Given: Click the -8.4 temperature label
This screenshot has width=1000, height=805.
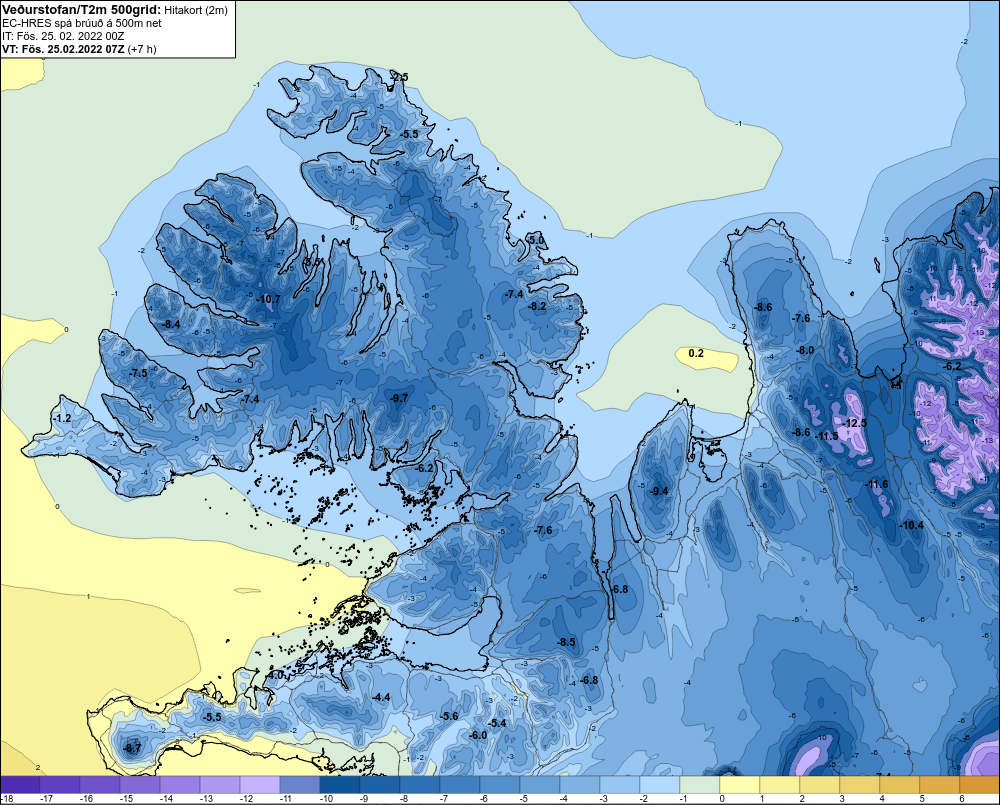Looking at the screenshot, I should point(171,324).
